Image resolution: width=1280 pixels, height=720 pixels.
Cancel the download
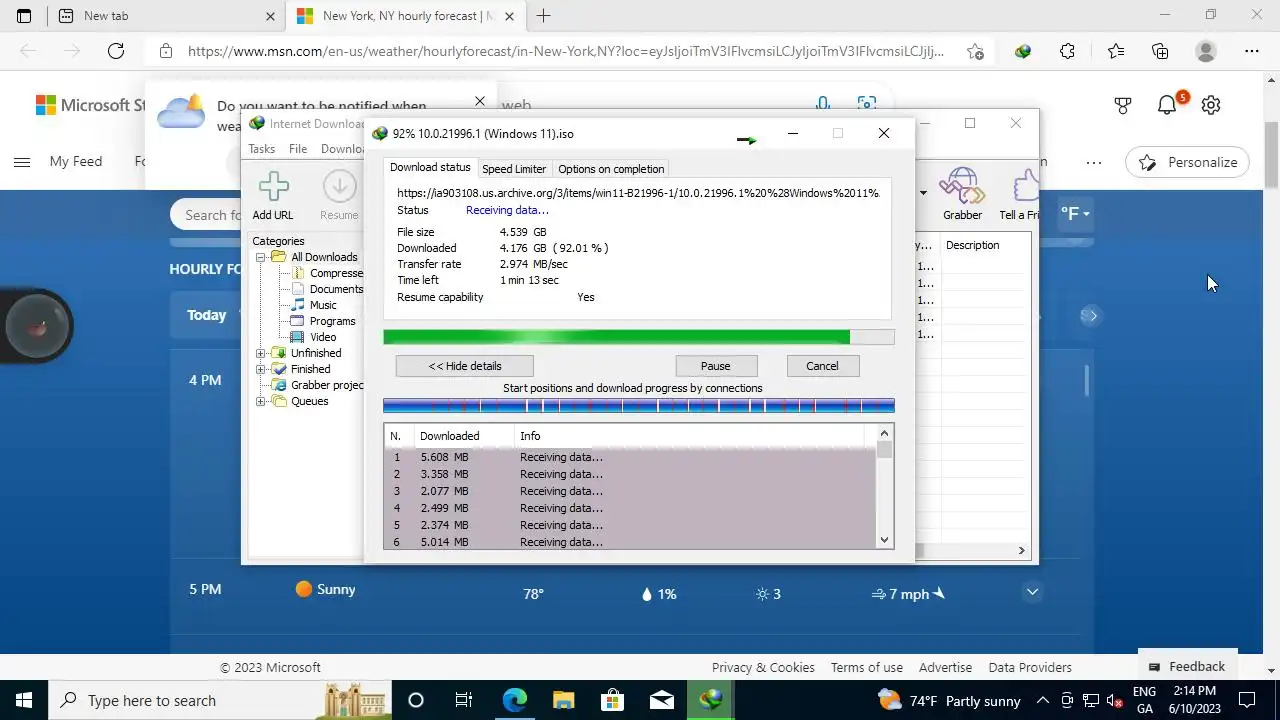tap(822, 366)
